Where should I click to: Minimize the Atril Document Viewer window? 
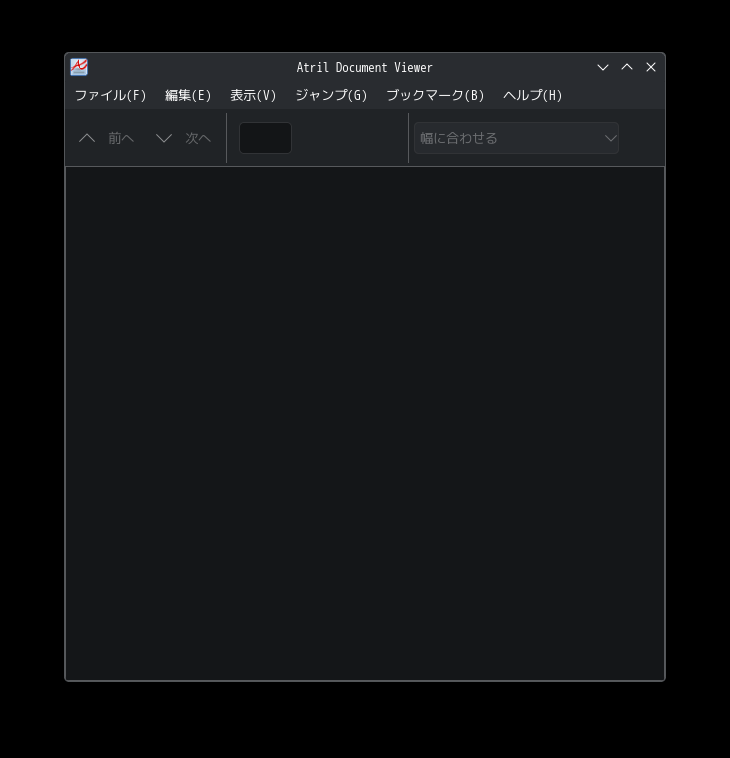tap(603, 67)
